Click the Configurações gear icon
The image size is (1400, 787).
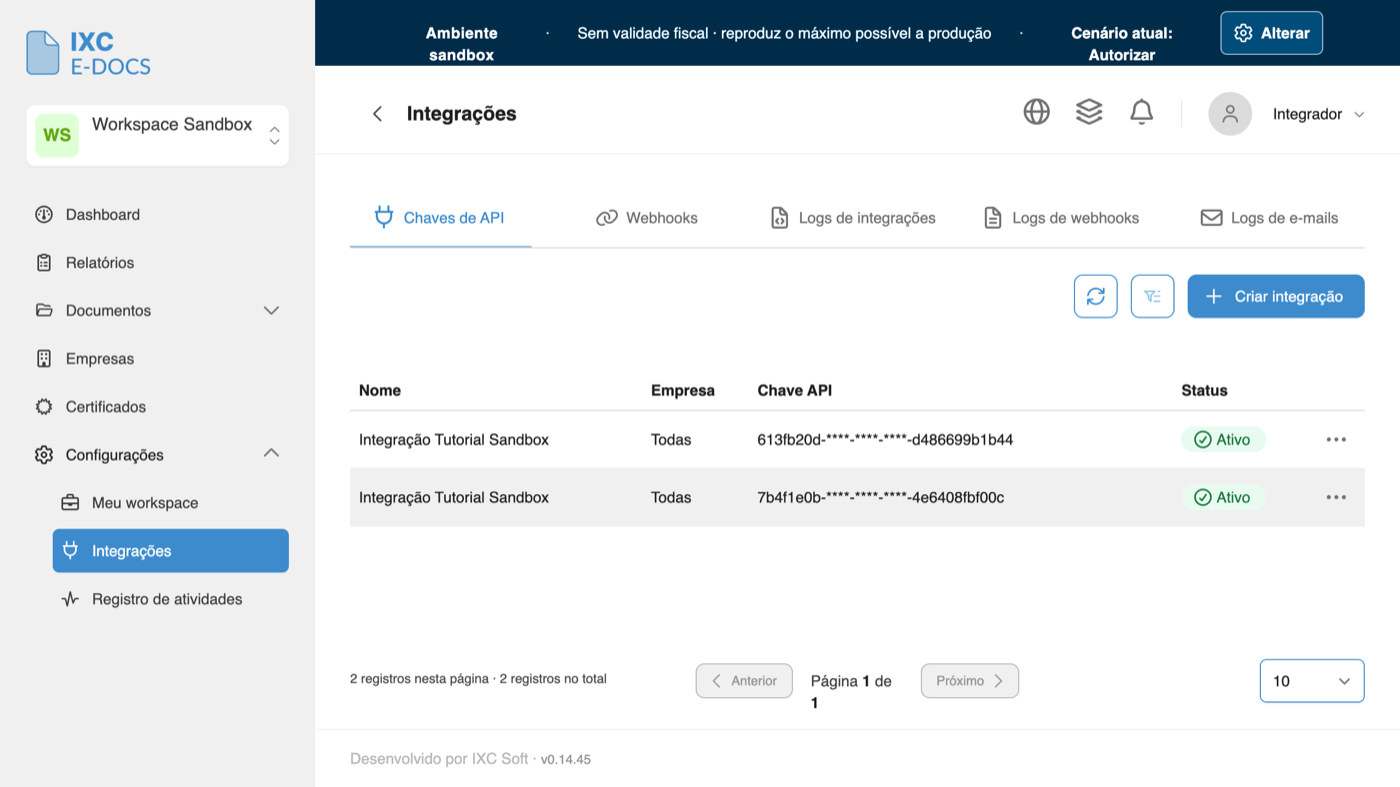(x=44, y=455)
